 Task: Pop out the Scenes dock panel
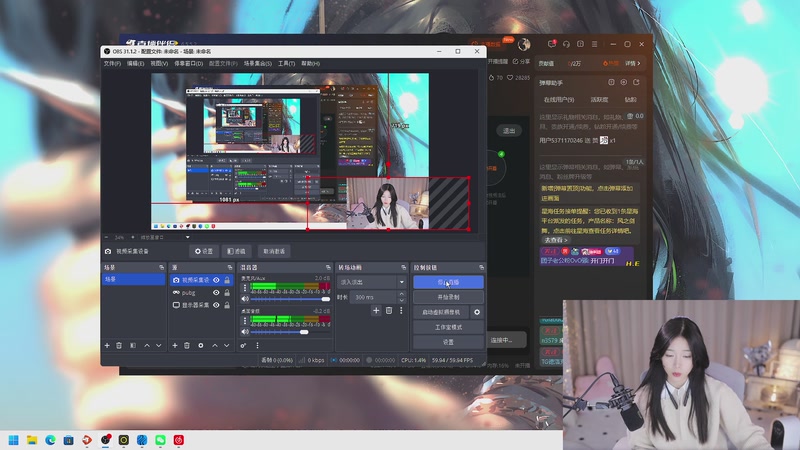(x=162, y=267)
